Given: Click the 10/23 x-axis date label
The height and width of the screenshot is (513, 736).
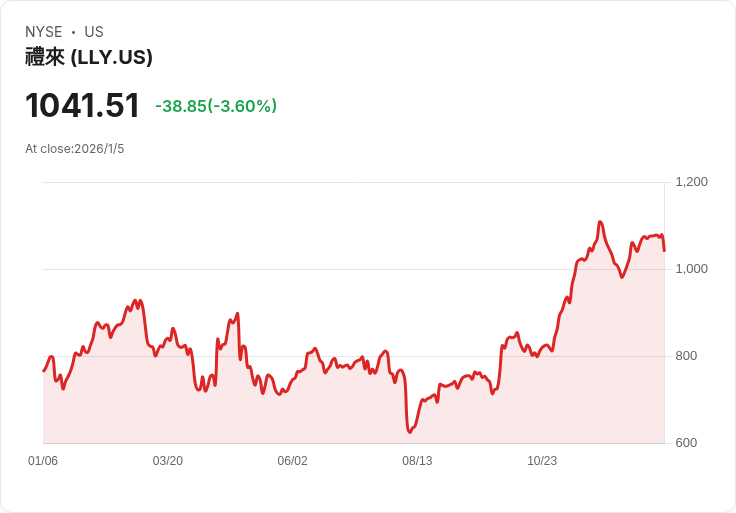Looking at the screenshot, I should tap(542, 460).
